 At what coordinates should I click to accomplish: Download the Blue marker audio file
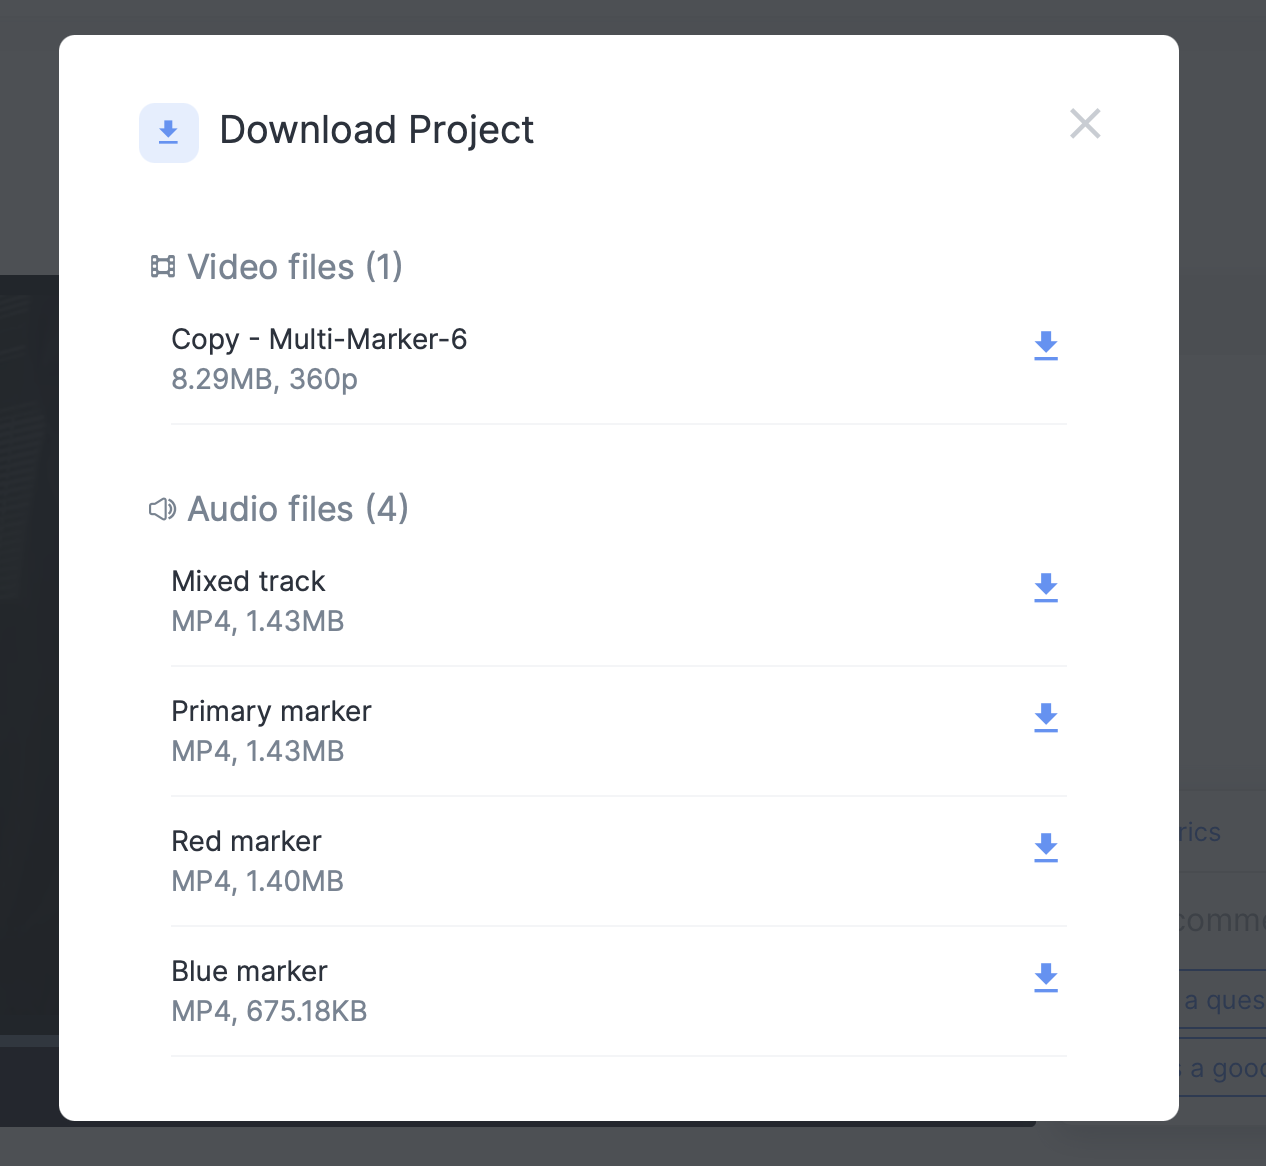coord(1046,977)
